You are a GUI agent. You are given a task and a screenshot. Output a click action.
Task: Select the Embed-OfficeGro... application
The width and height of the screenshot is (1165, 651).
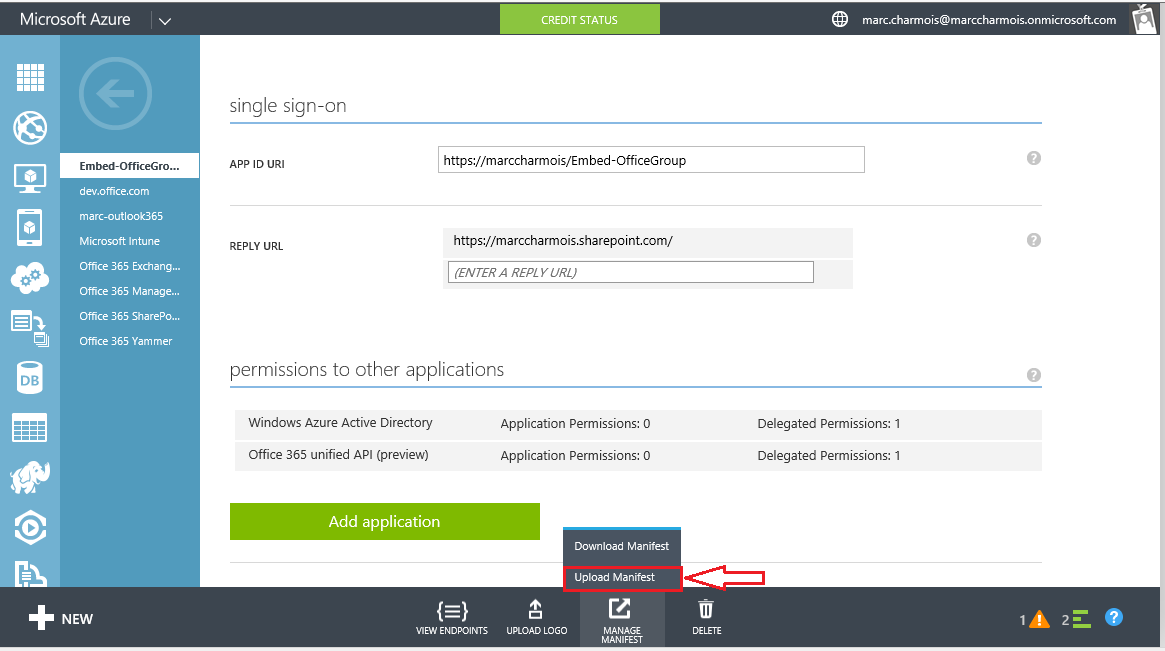pos(129,166)
